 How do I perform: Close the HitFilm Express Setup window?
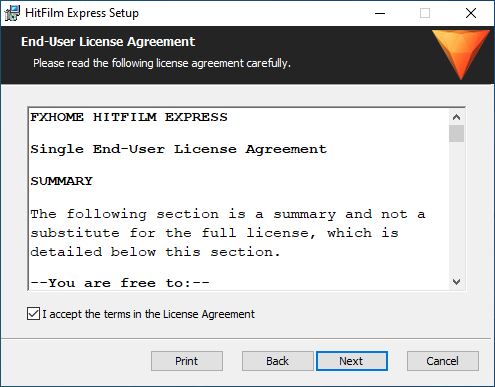pyautogui.click(x=471, y=13)
